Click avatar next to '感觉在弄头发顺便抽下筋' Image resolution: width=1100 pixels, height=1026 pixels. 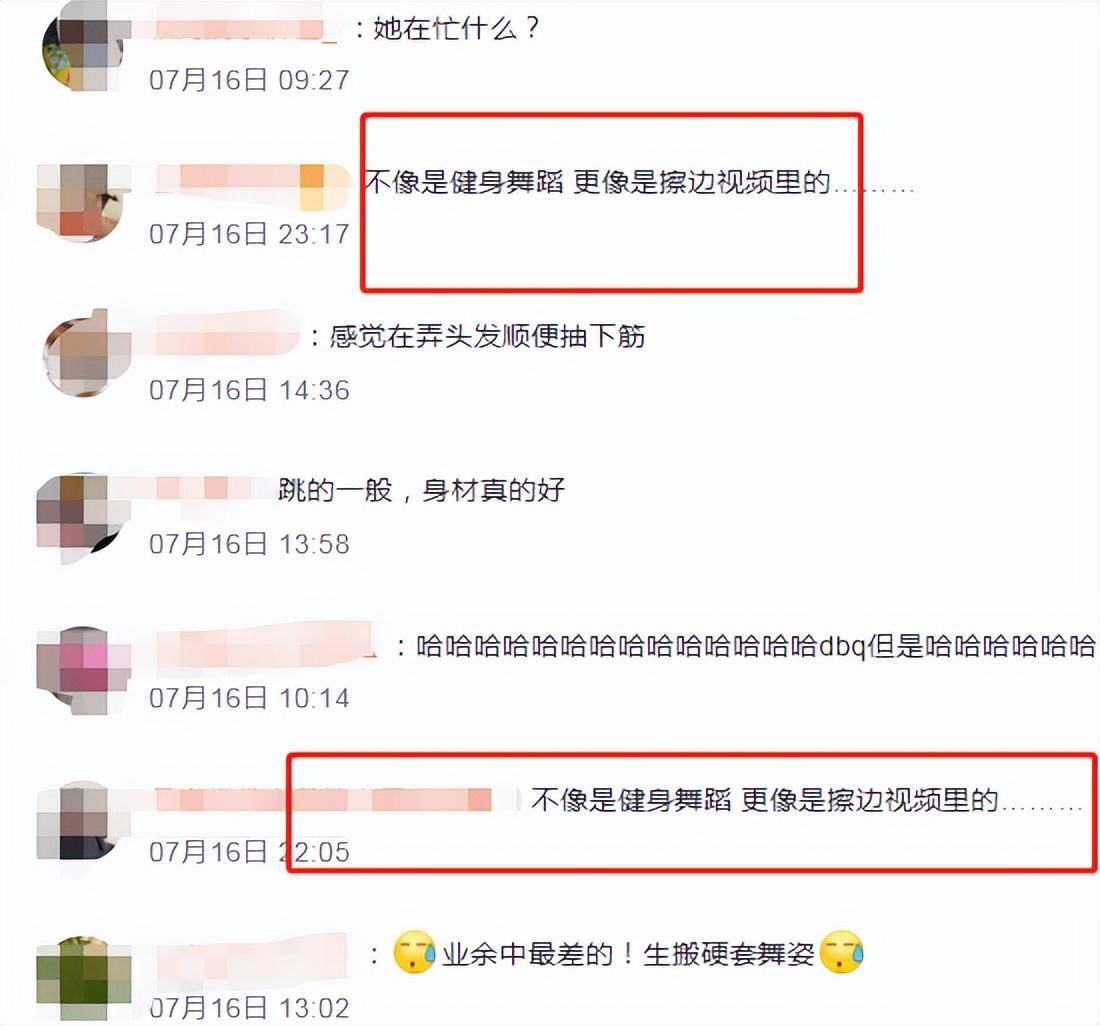[86, 353]
